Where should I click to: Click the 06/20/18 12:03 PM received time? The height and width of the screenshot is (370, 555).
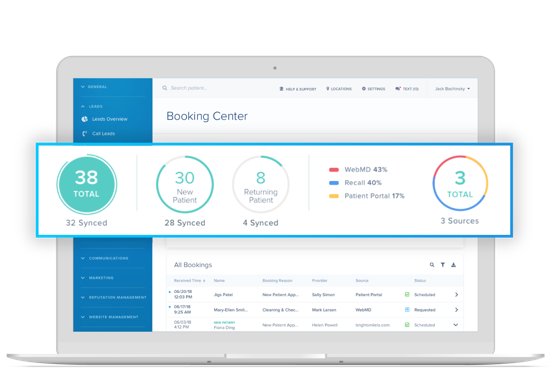pyautogui.click(x=183, y=294)
